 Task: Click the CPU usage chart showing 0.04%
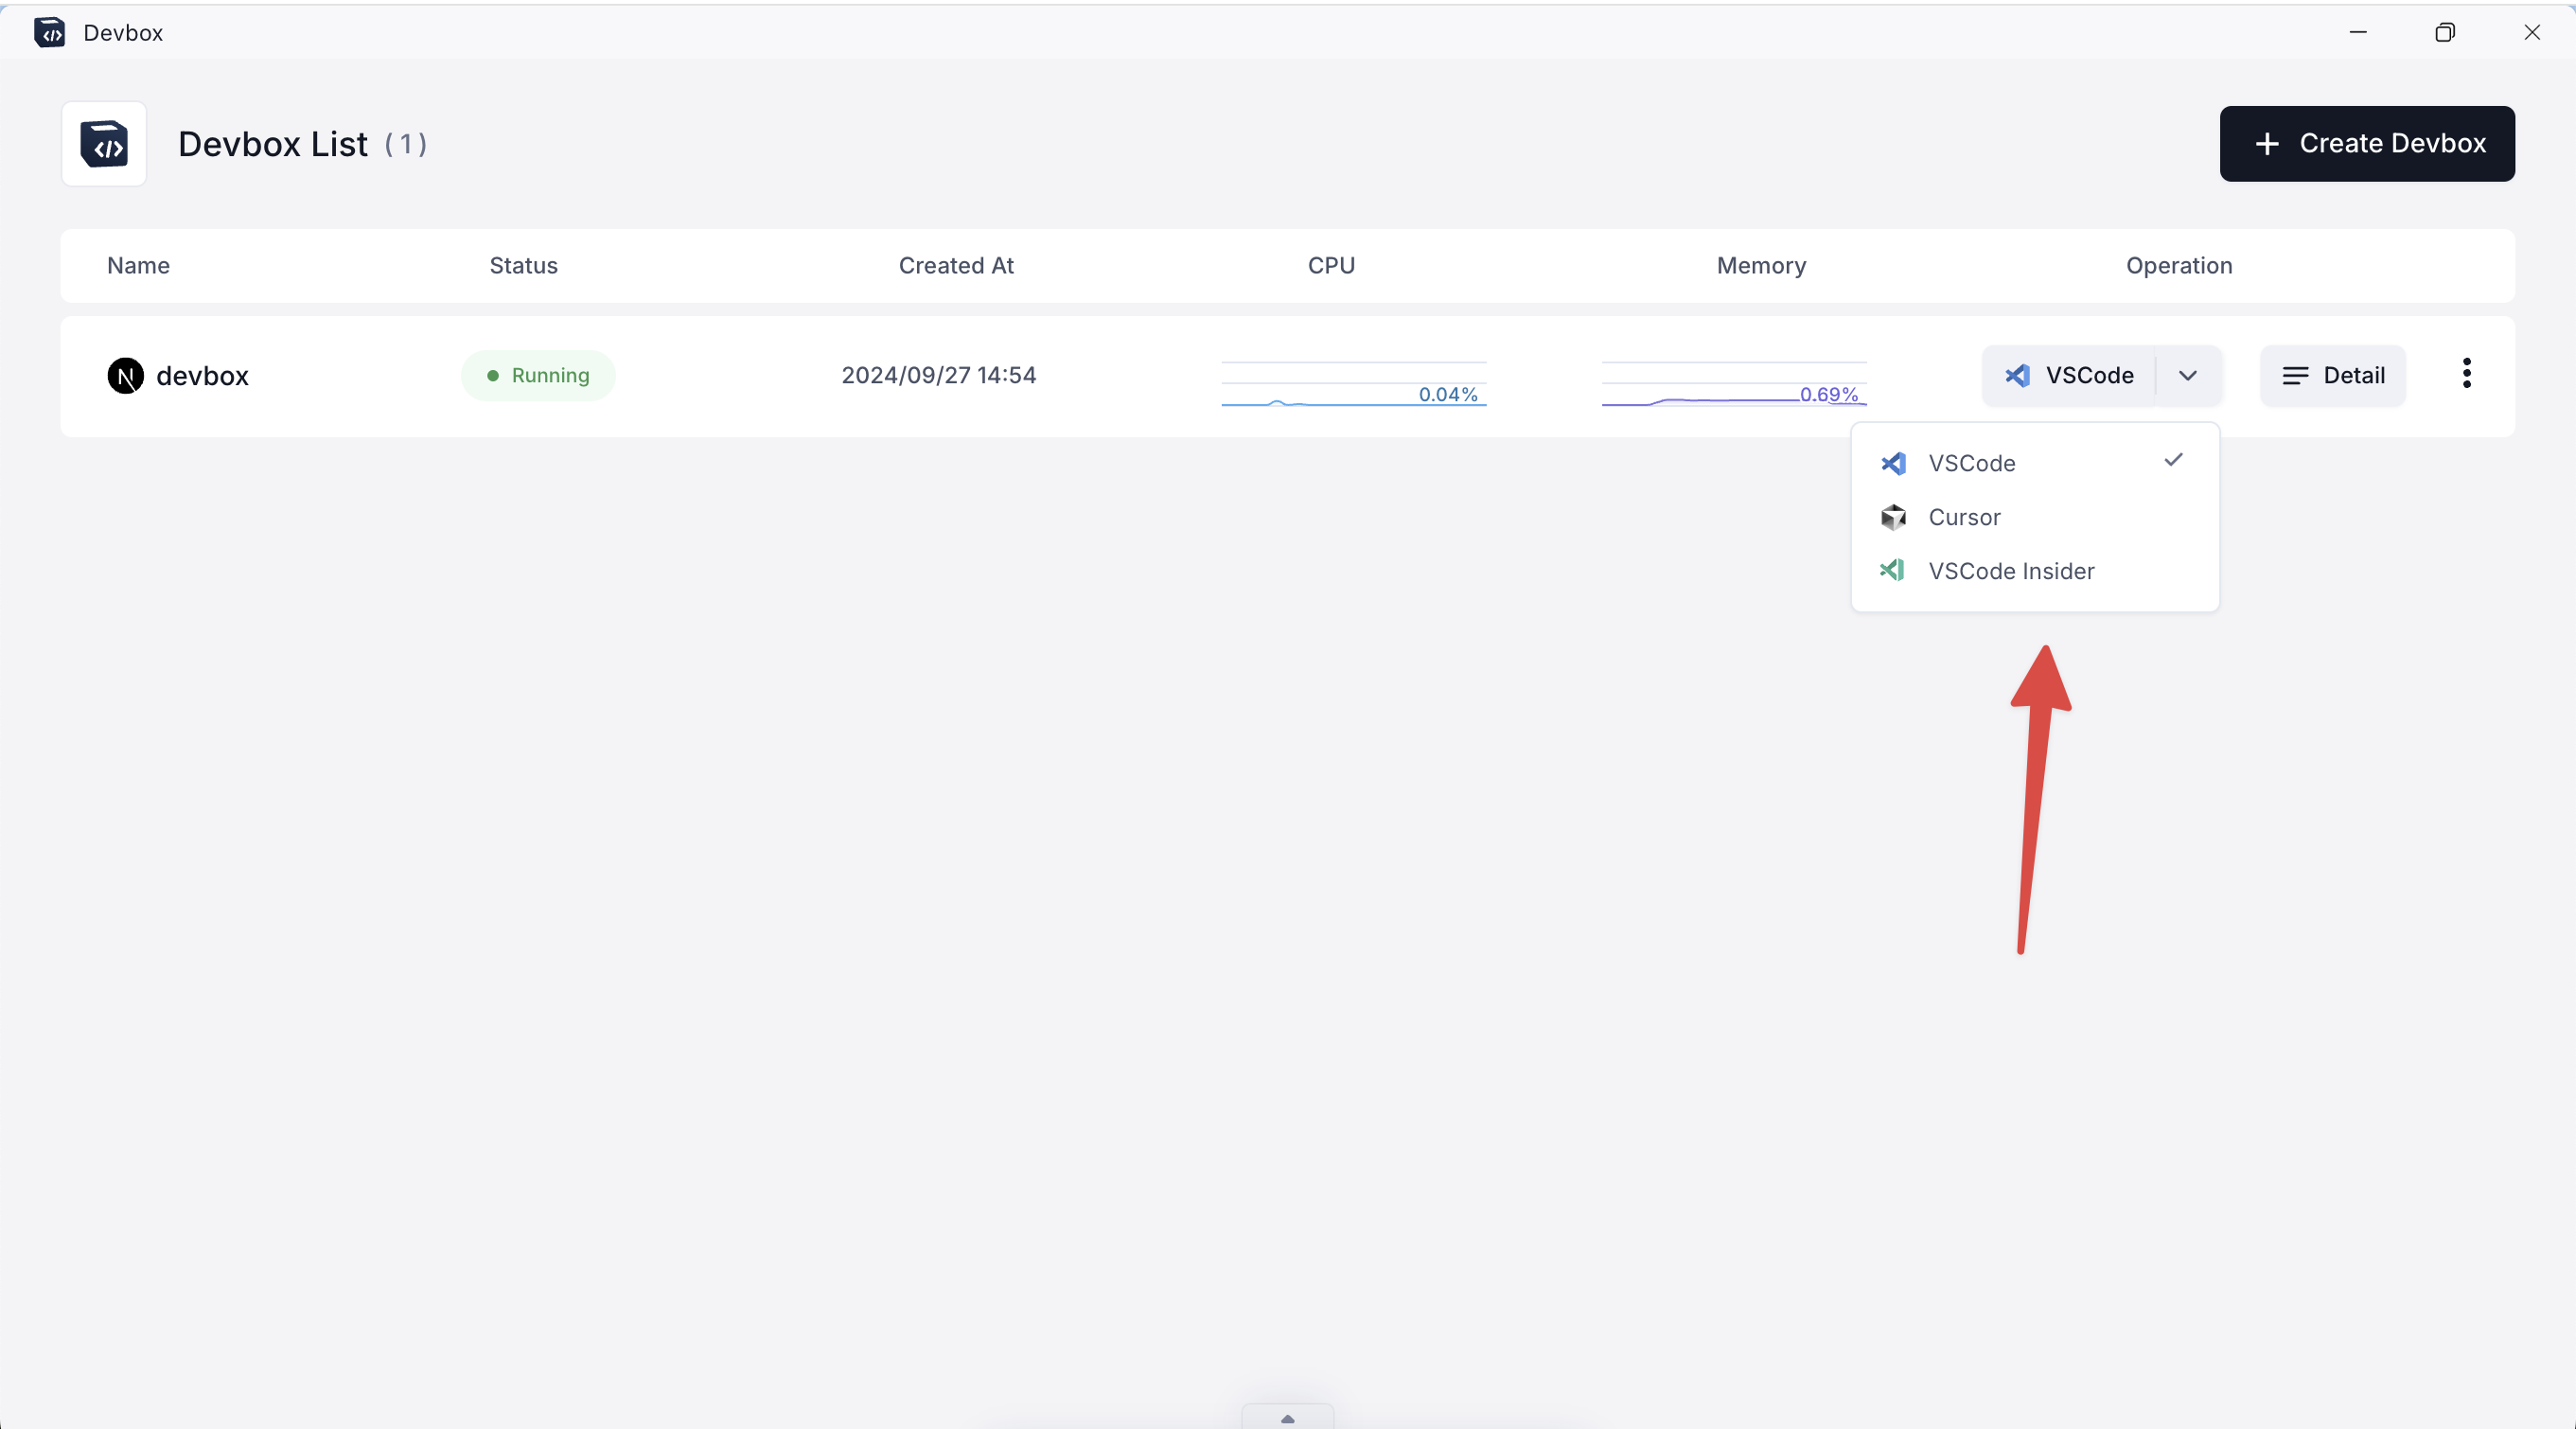click(x=1353, y=384)
